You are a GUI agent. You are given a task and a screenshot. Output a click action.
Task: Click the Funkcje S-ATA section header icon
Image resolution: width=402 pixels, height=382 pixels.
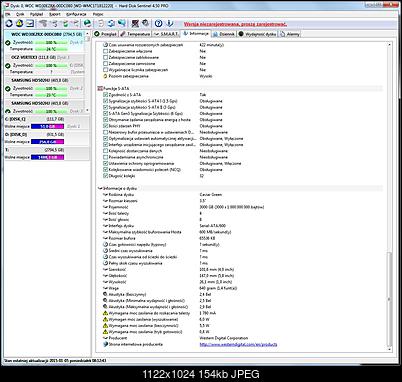[100, 89]
